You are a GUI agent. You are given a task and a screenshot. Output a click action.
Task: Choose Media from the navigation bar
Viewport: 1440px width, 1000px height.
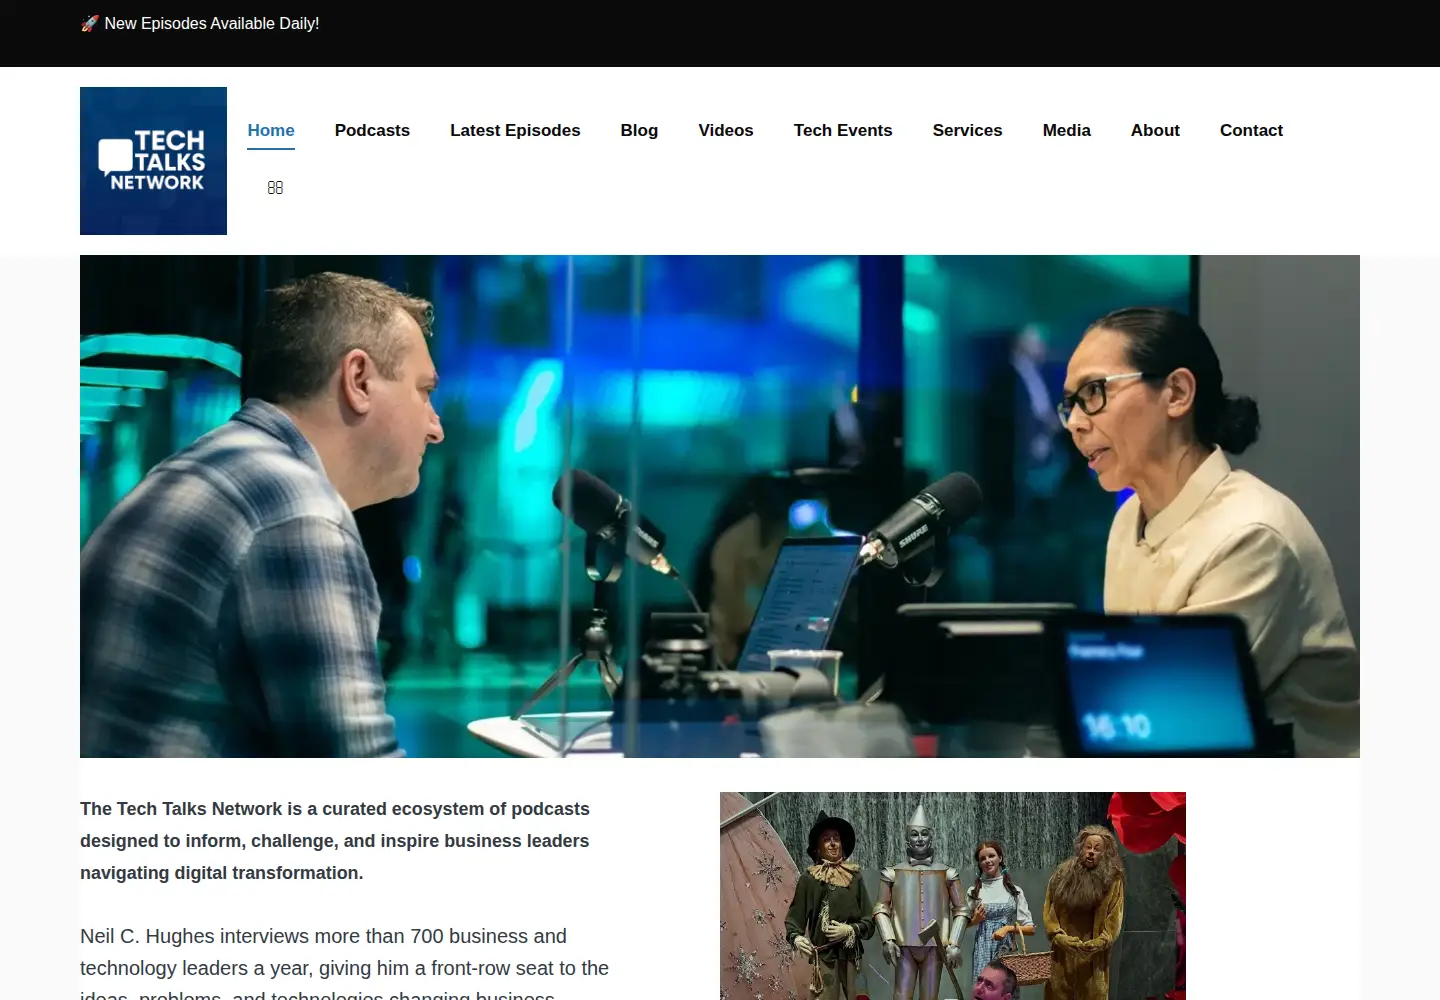tap(1067, 130)
